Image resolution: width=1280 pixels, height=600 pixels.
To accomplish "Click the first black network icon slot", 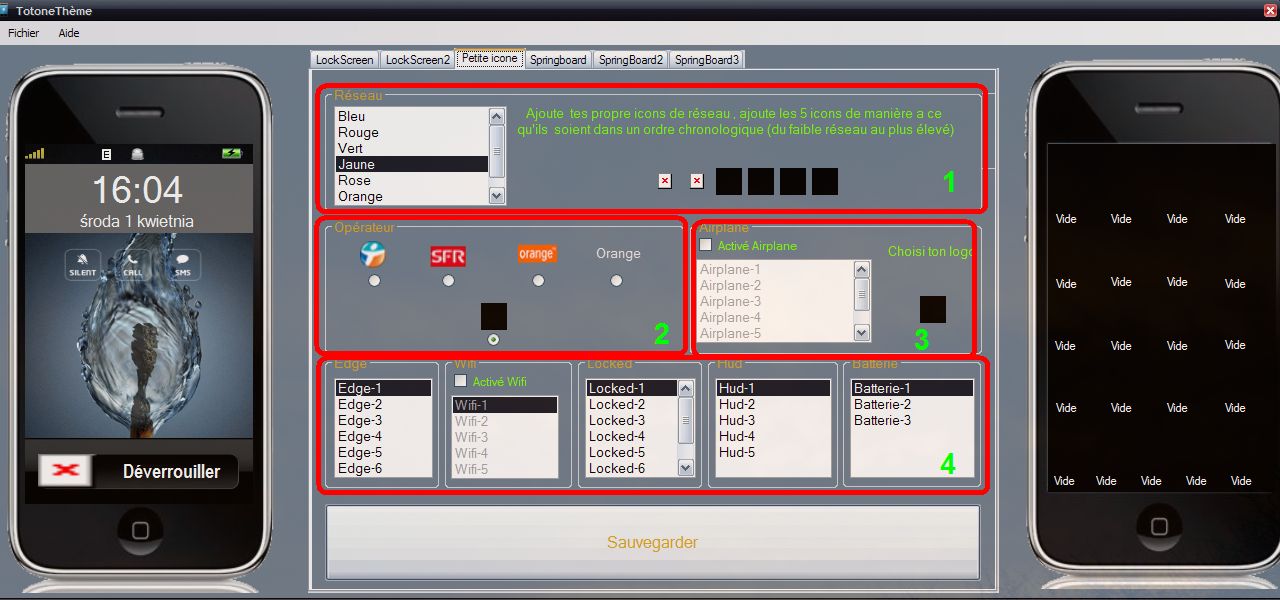I will [x=729, y=181].
